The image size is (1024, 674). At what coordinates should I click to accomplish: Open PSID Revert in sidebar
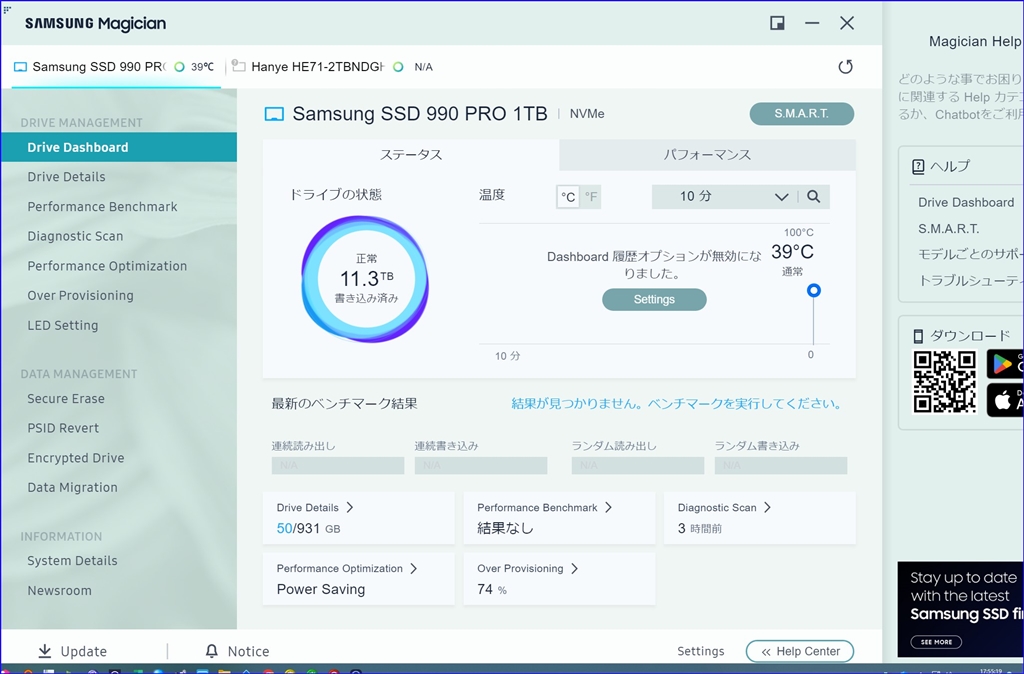tap(63, 428)
